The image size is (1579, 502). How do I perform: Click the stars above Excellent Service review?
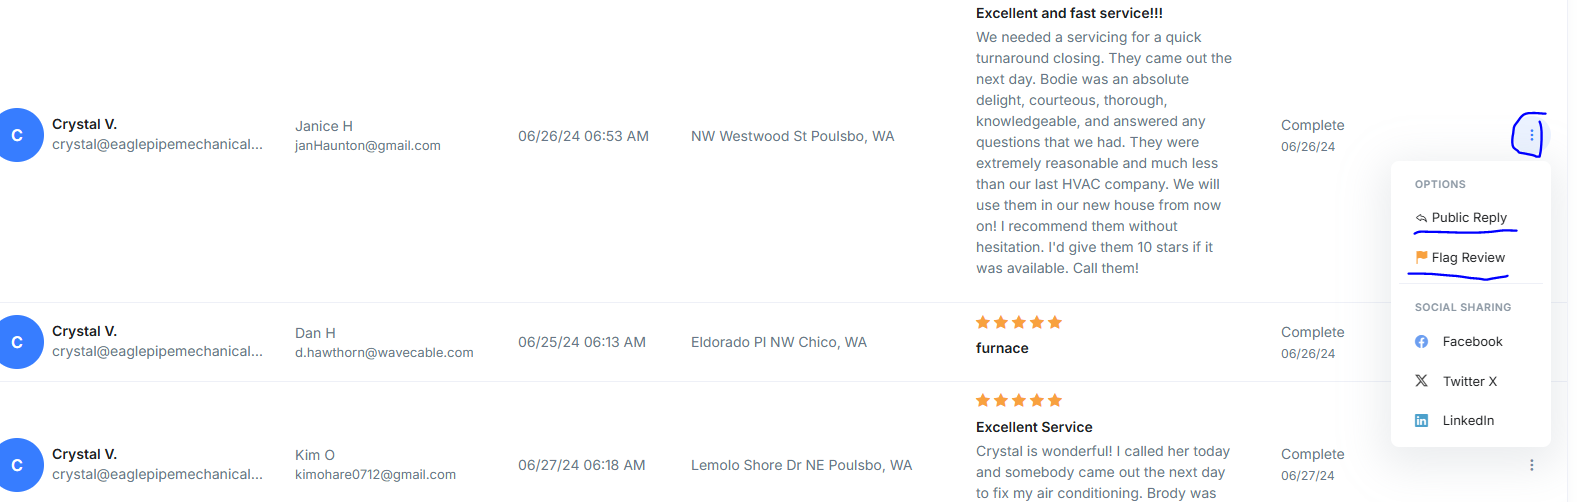click(x=1018, y=400)
